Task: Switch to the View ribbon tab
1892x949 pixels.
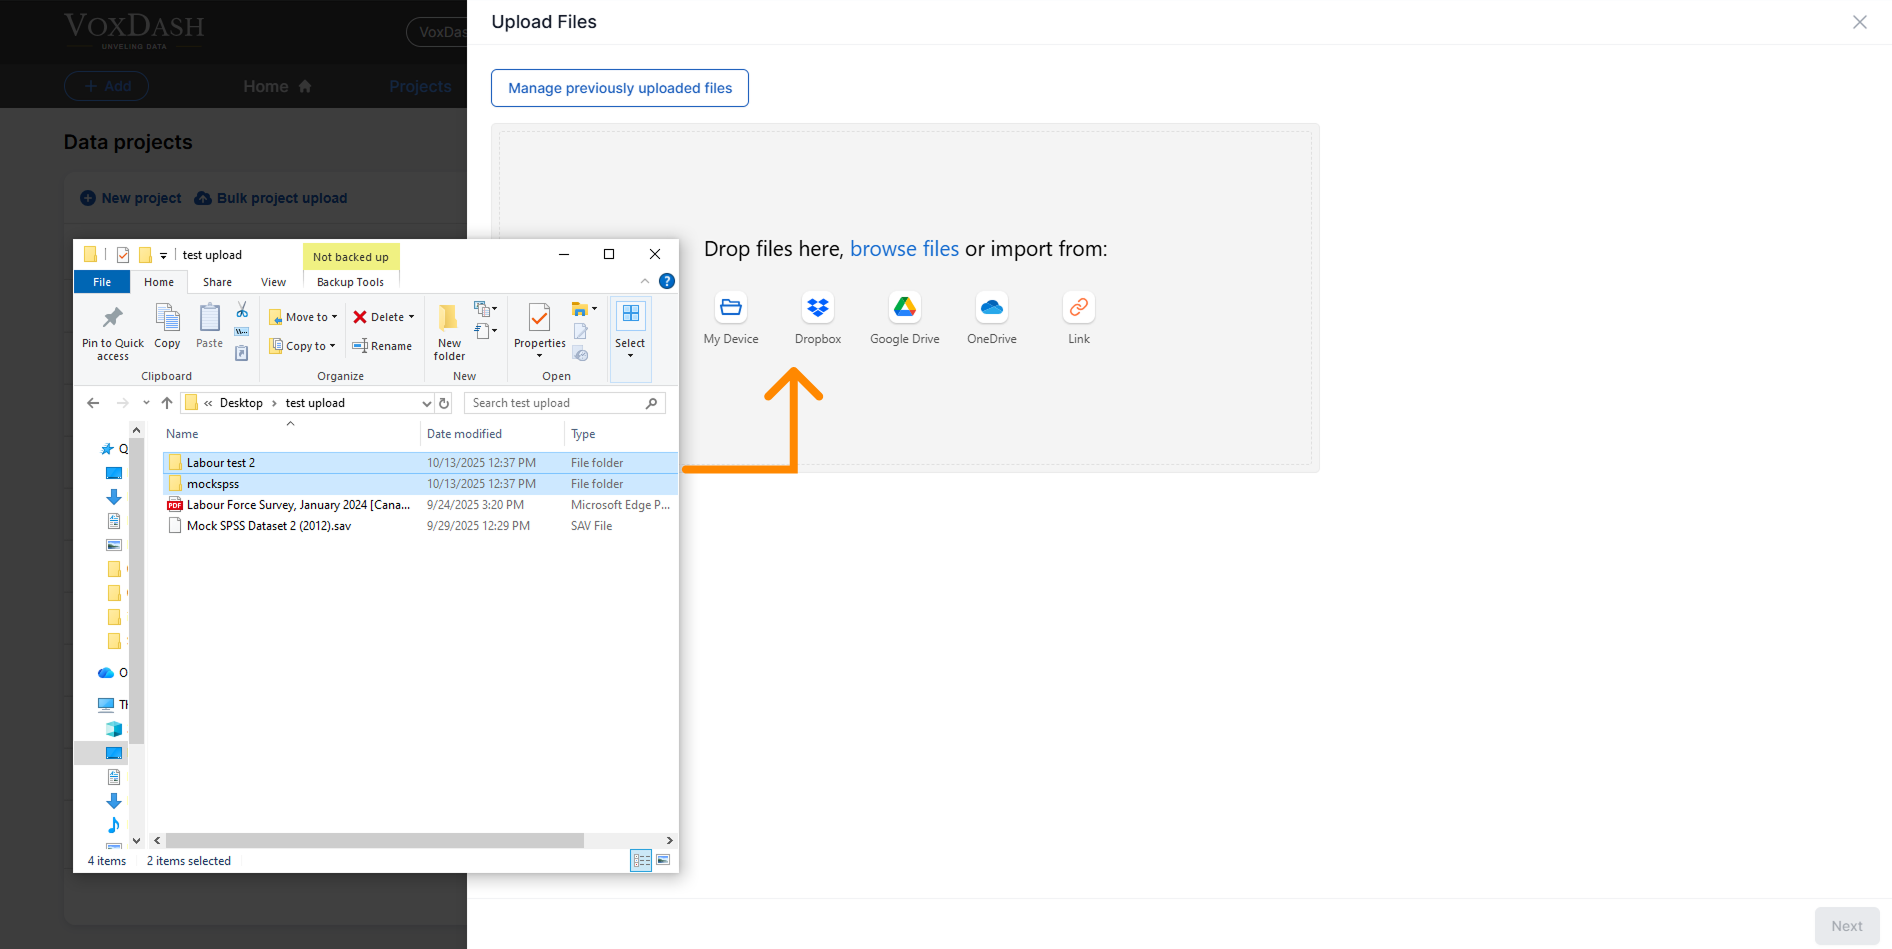Action: [x=273, y=282]
